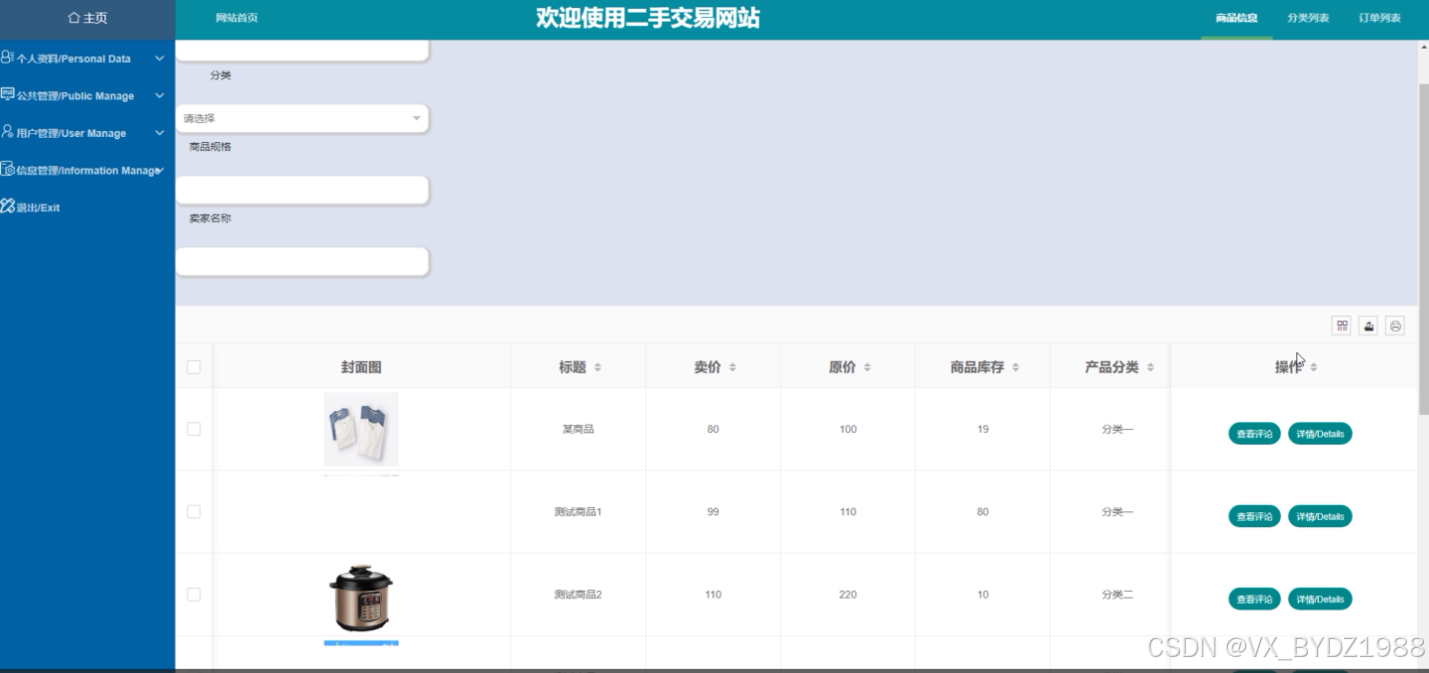The height and width of the screenshot is (673, 1429).
Task: Expand Personal Data menu chevron
Action: pyautogui.click(x=160, y=58)
